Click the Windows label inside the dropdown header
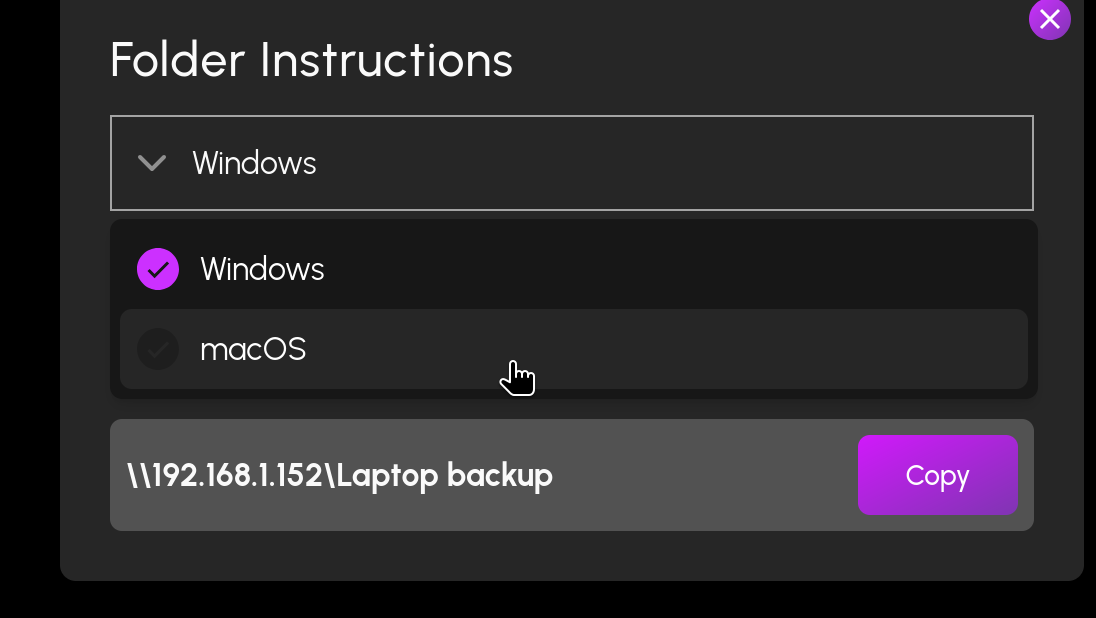This screenshot has height=618, width=1096. (254, 163)
